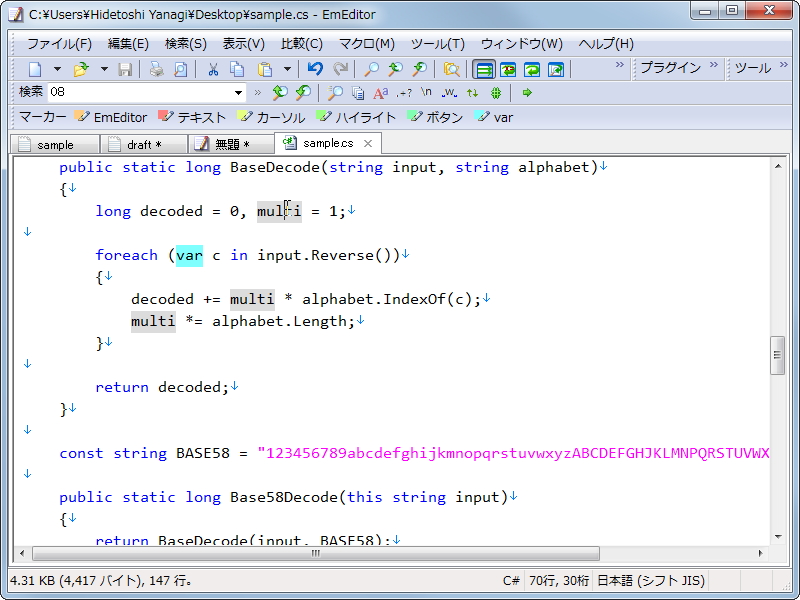Click the 'return decoded;' line text

[x=162, y=387]
